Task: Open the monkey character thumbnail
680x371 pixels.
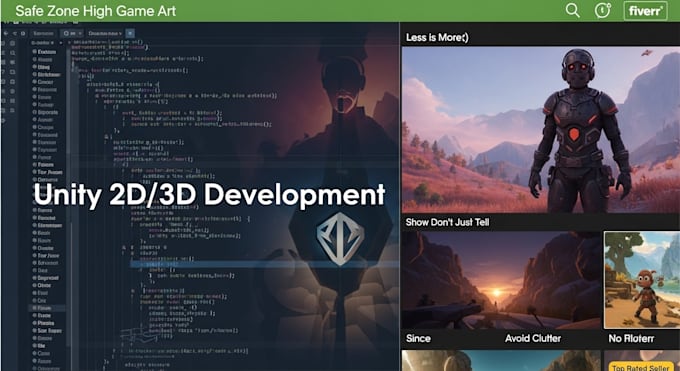Action: pos(642,280)
